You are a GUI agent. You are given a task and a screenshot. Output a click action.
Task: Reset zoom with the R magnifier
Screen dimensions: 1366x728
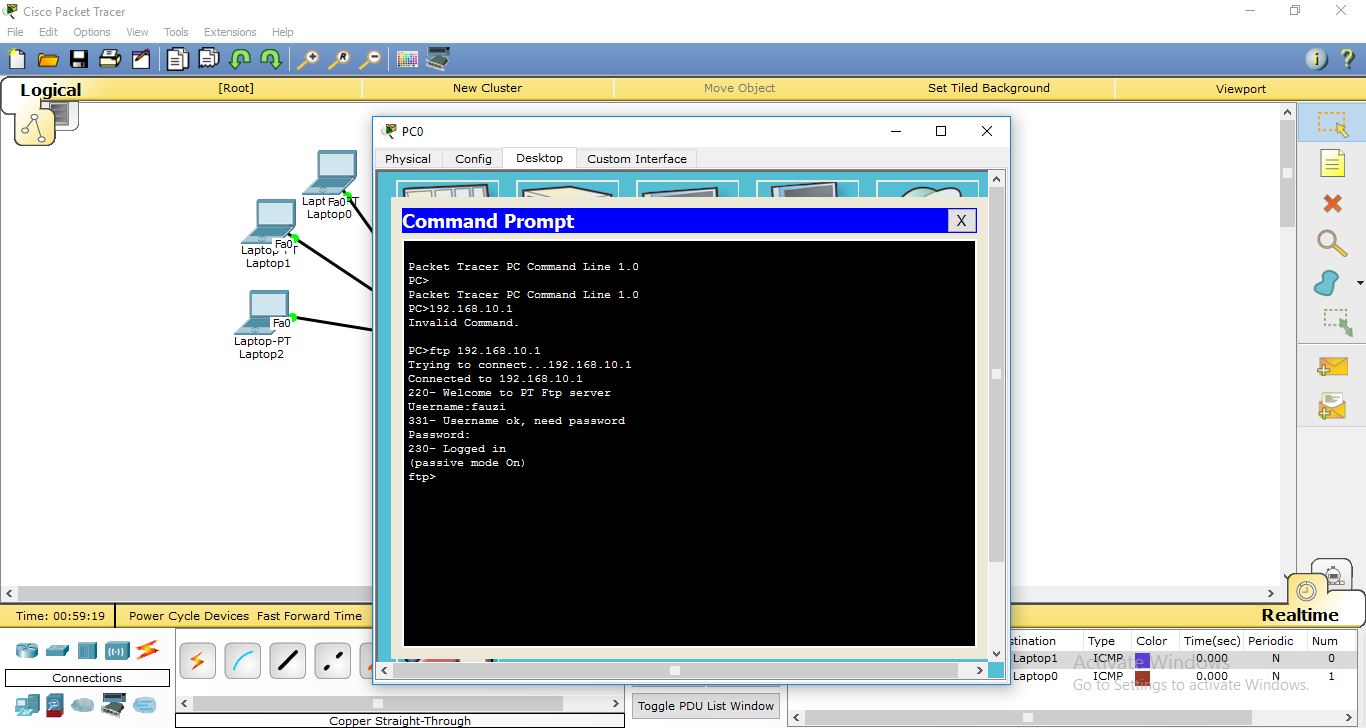pyautogui.click(x=339, y=59)
